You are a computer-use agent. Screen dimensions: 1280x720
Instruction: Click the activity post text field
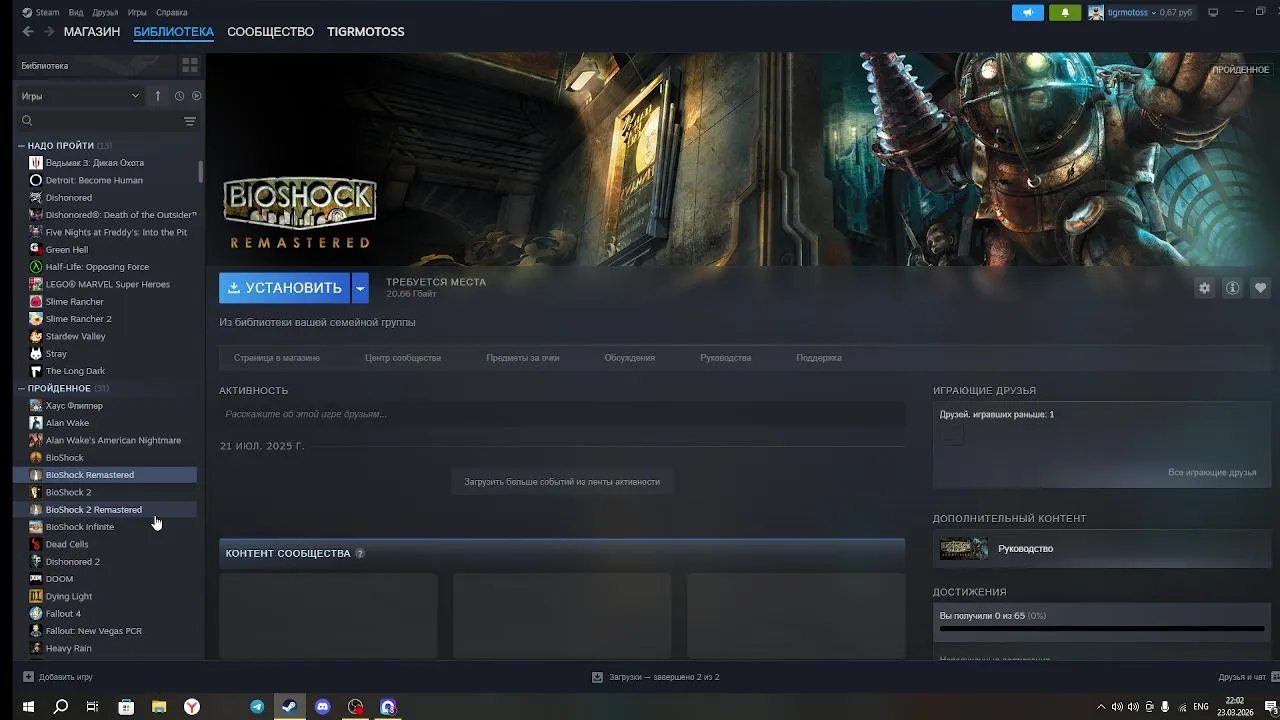562,414
